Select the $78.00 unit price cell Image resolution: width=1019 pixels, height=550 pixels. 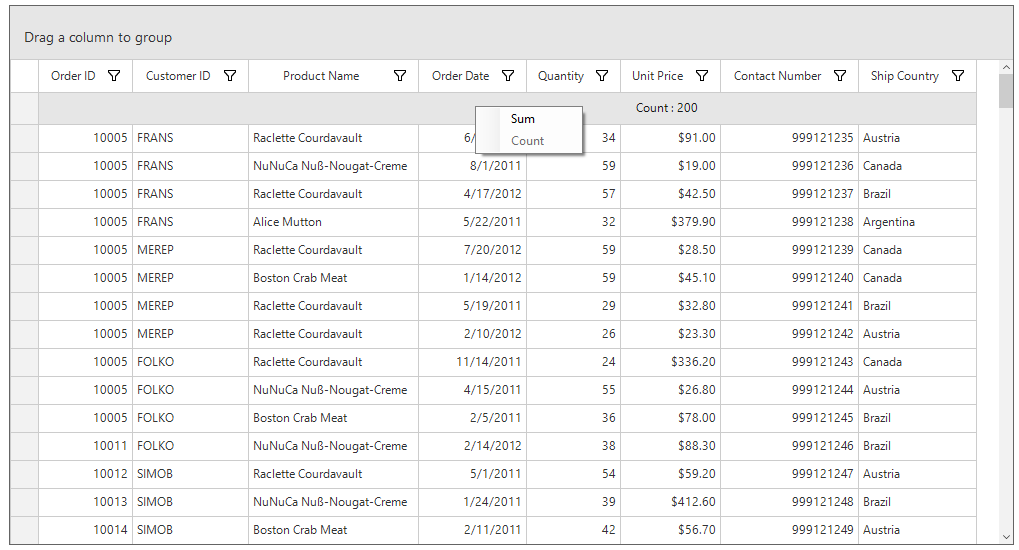(670, 418)
